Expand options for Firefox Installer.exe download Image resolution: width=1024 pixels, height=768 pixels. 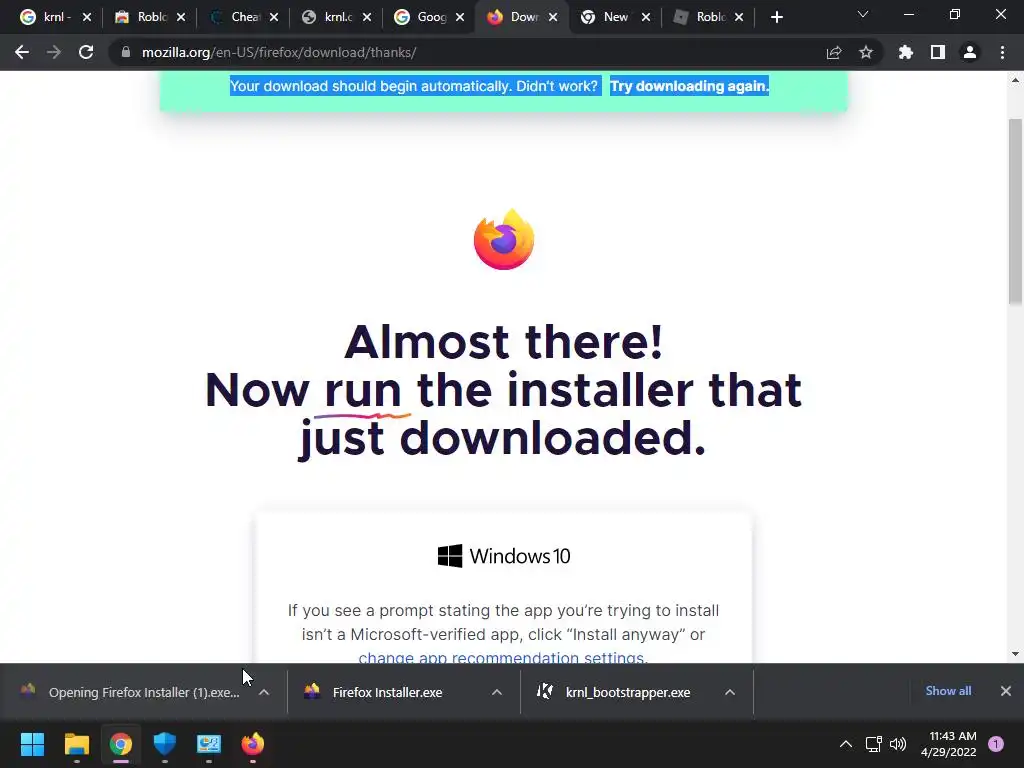coord(497,692)
